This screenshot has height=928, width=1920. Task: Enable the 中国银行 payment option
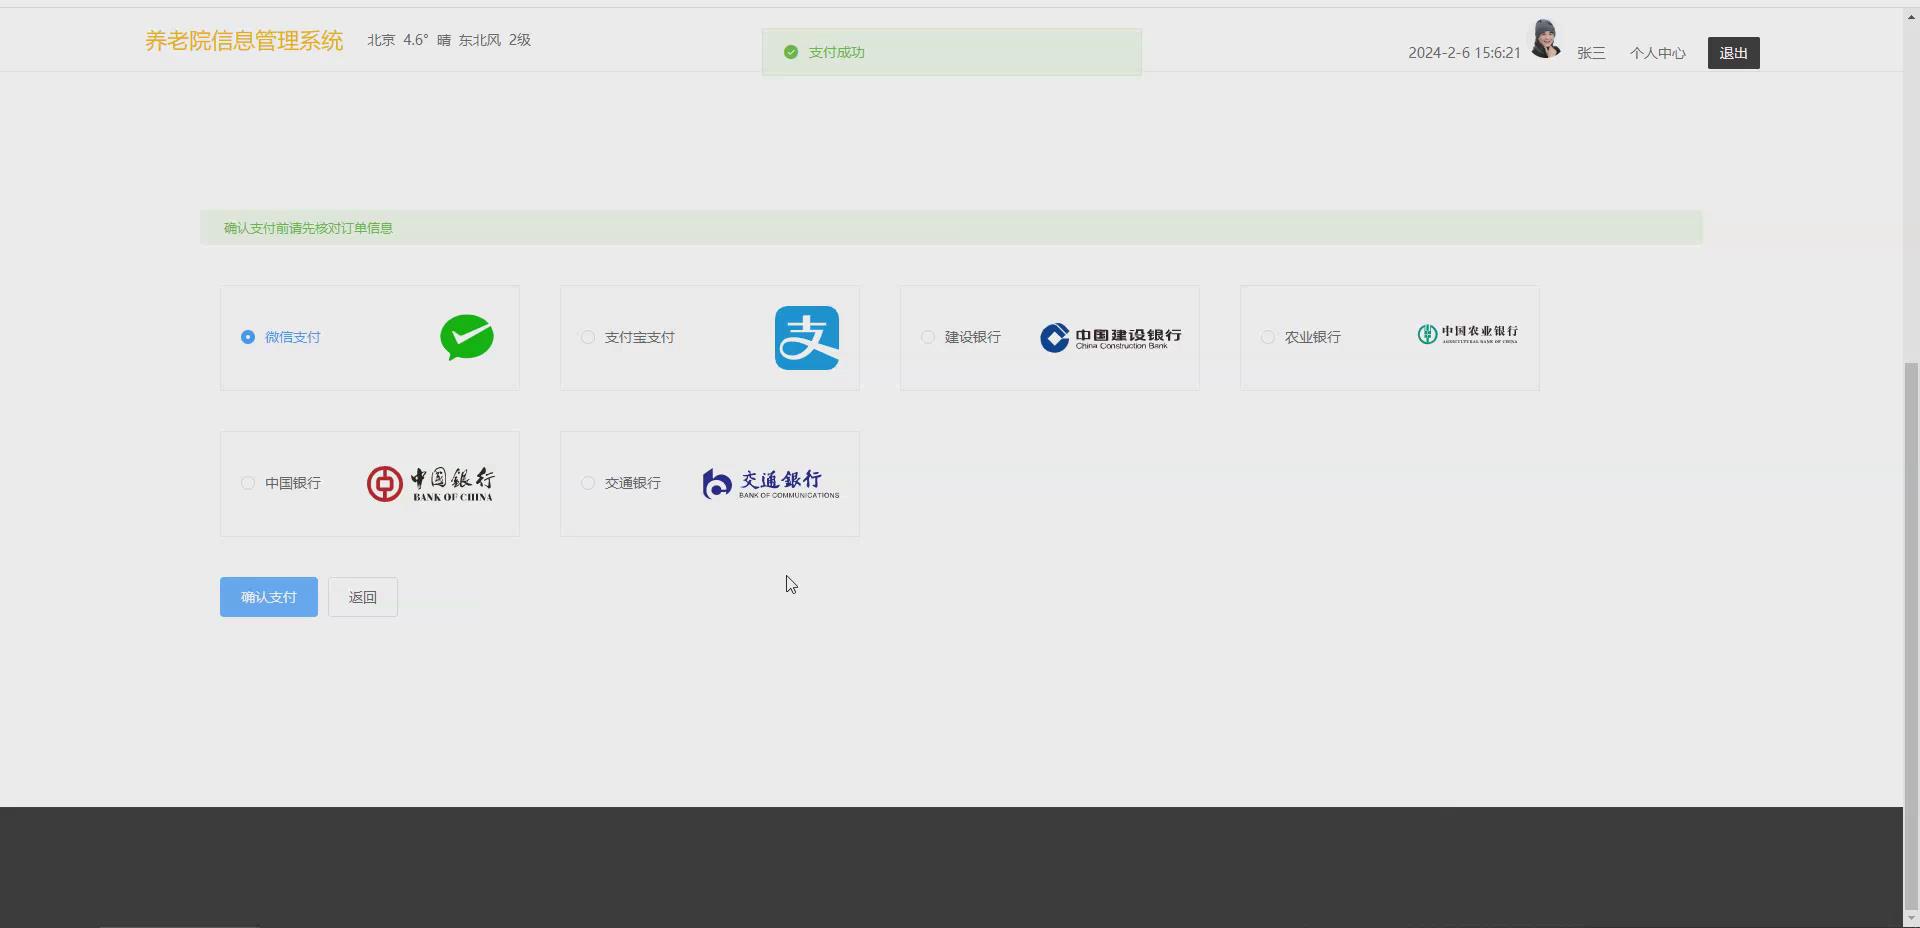click(x=247, y=483)
